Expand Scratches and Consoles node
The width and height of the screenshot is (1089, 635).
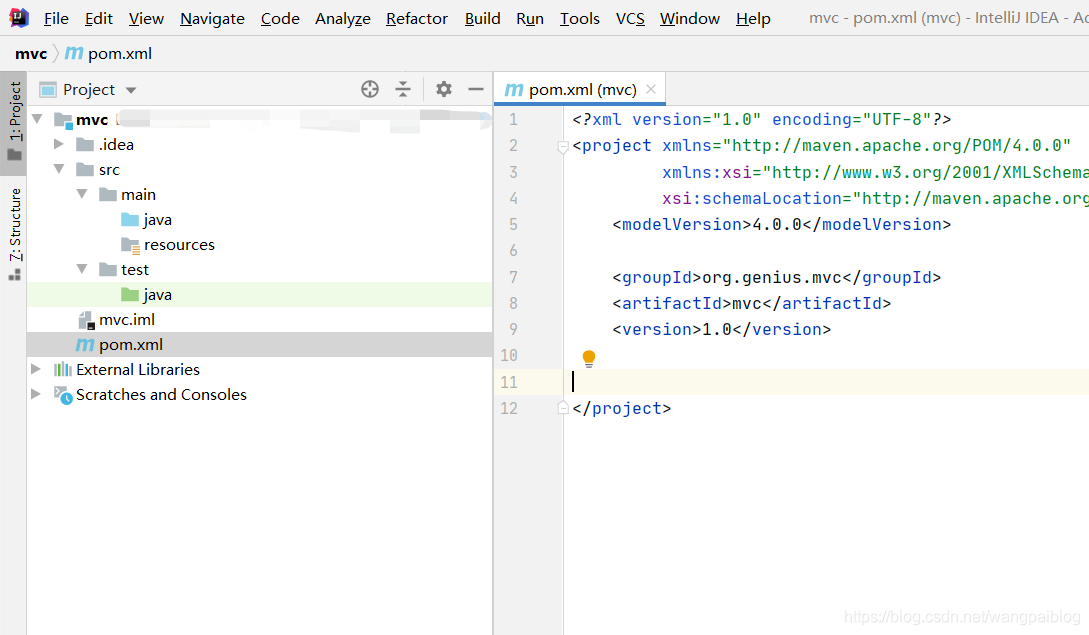pyautogui.click(x=35, y=394)
